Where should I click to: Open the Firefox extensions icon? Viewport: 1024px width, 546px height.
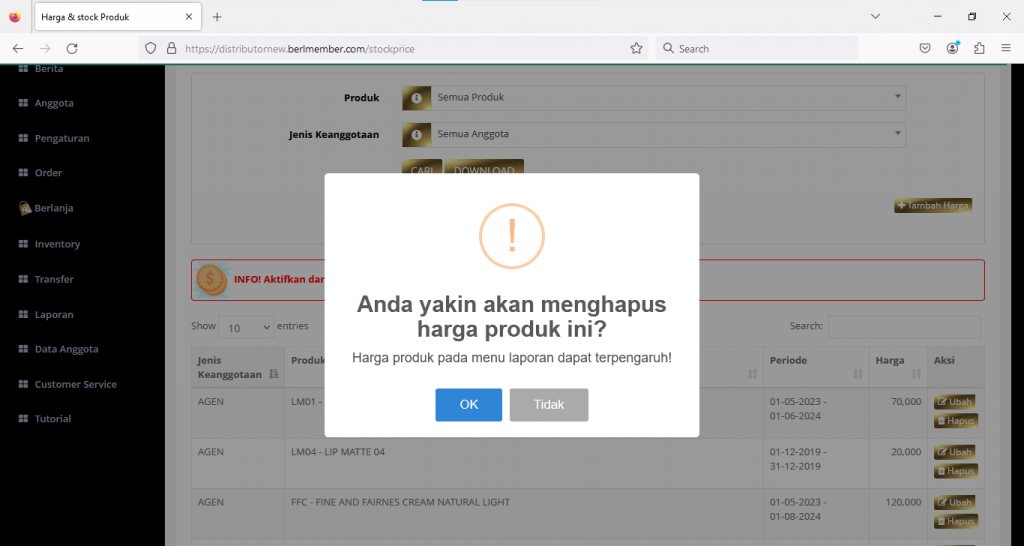979,48
